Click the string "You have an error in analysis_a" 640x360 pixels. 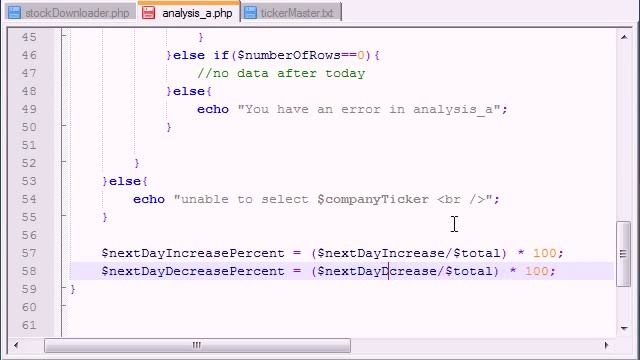point(369,109)
